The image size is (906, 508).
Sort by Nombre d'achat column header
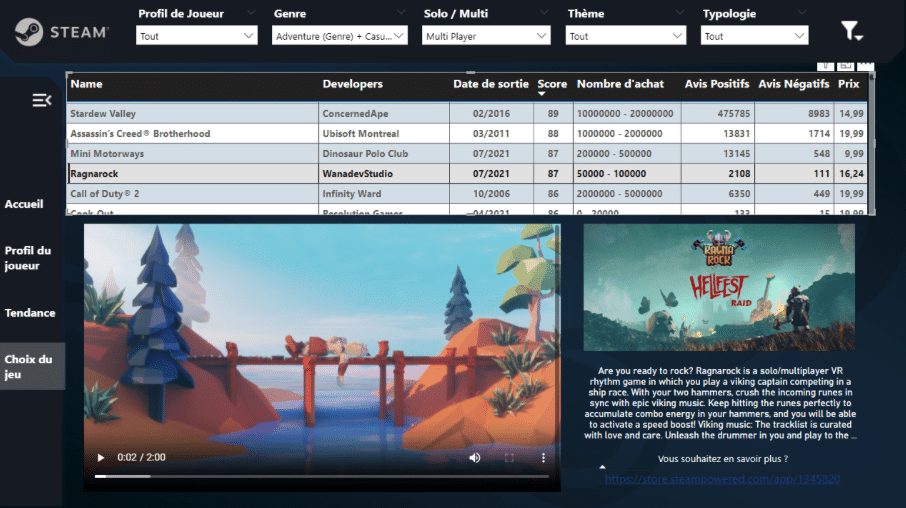coord(620,84)
